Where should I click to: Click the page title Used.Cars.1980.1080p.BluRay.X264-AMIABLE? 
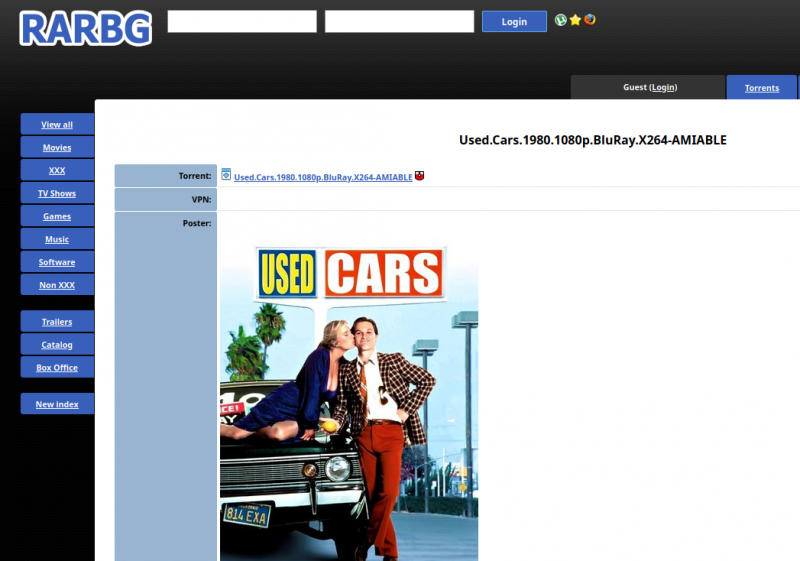[x=592, y=140]
